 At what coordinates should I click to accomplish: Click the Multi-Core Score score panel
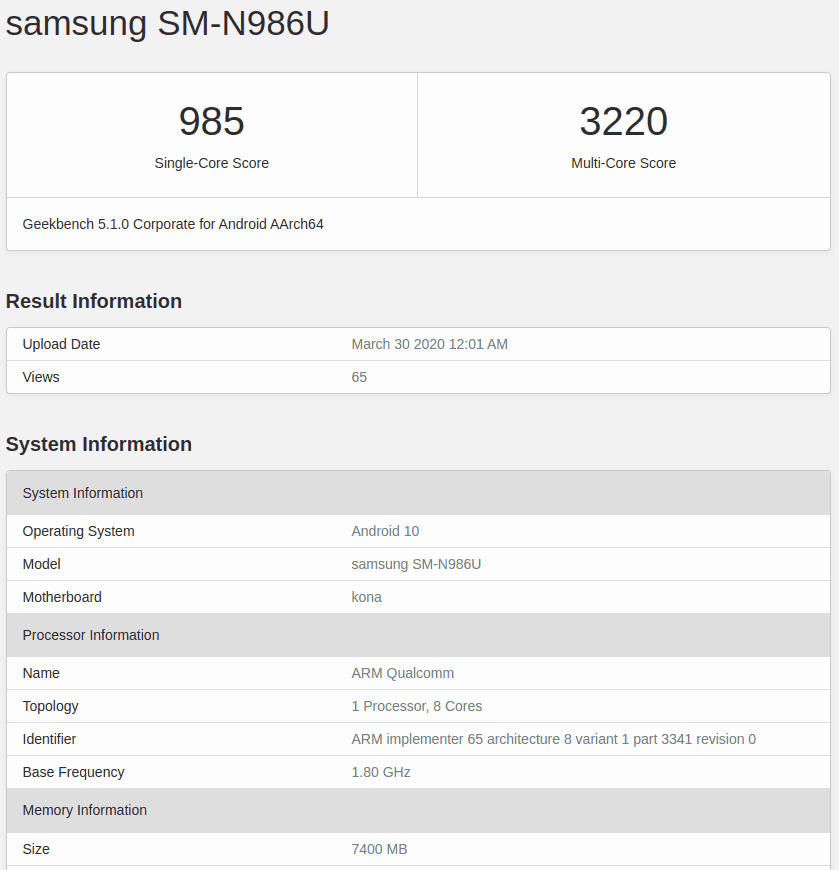pos(623,135)
